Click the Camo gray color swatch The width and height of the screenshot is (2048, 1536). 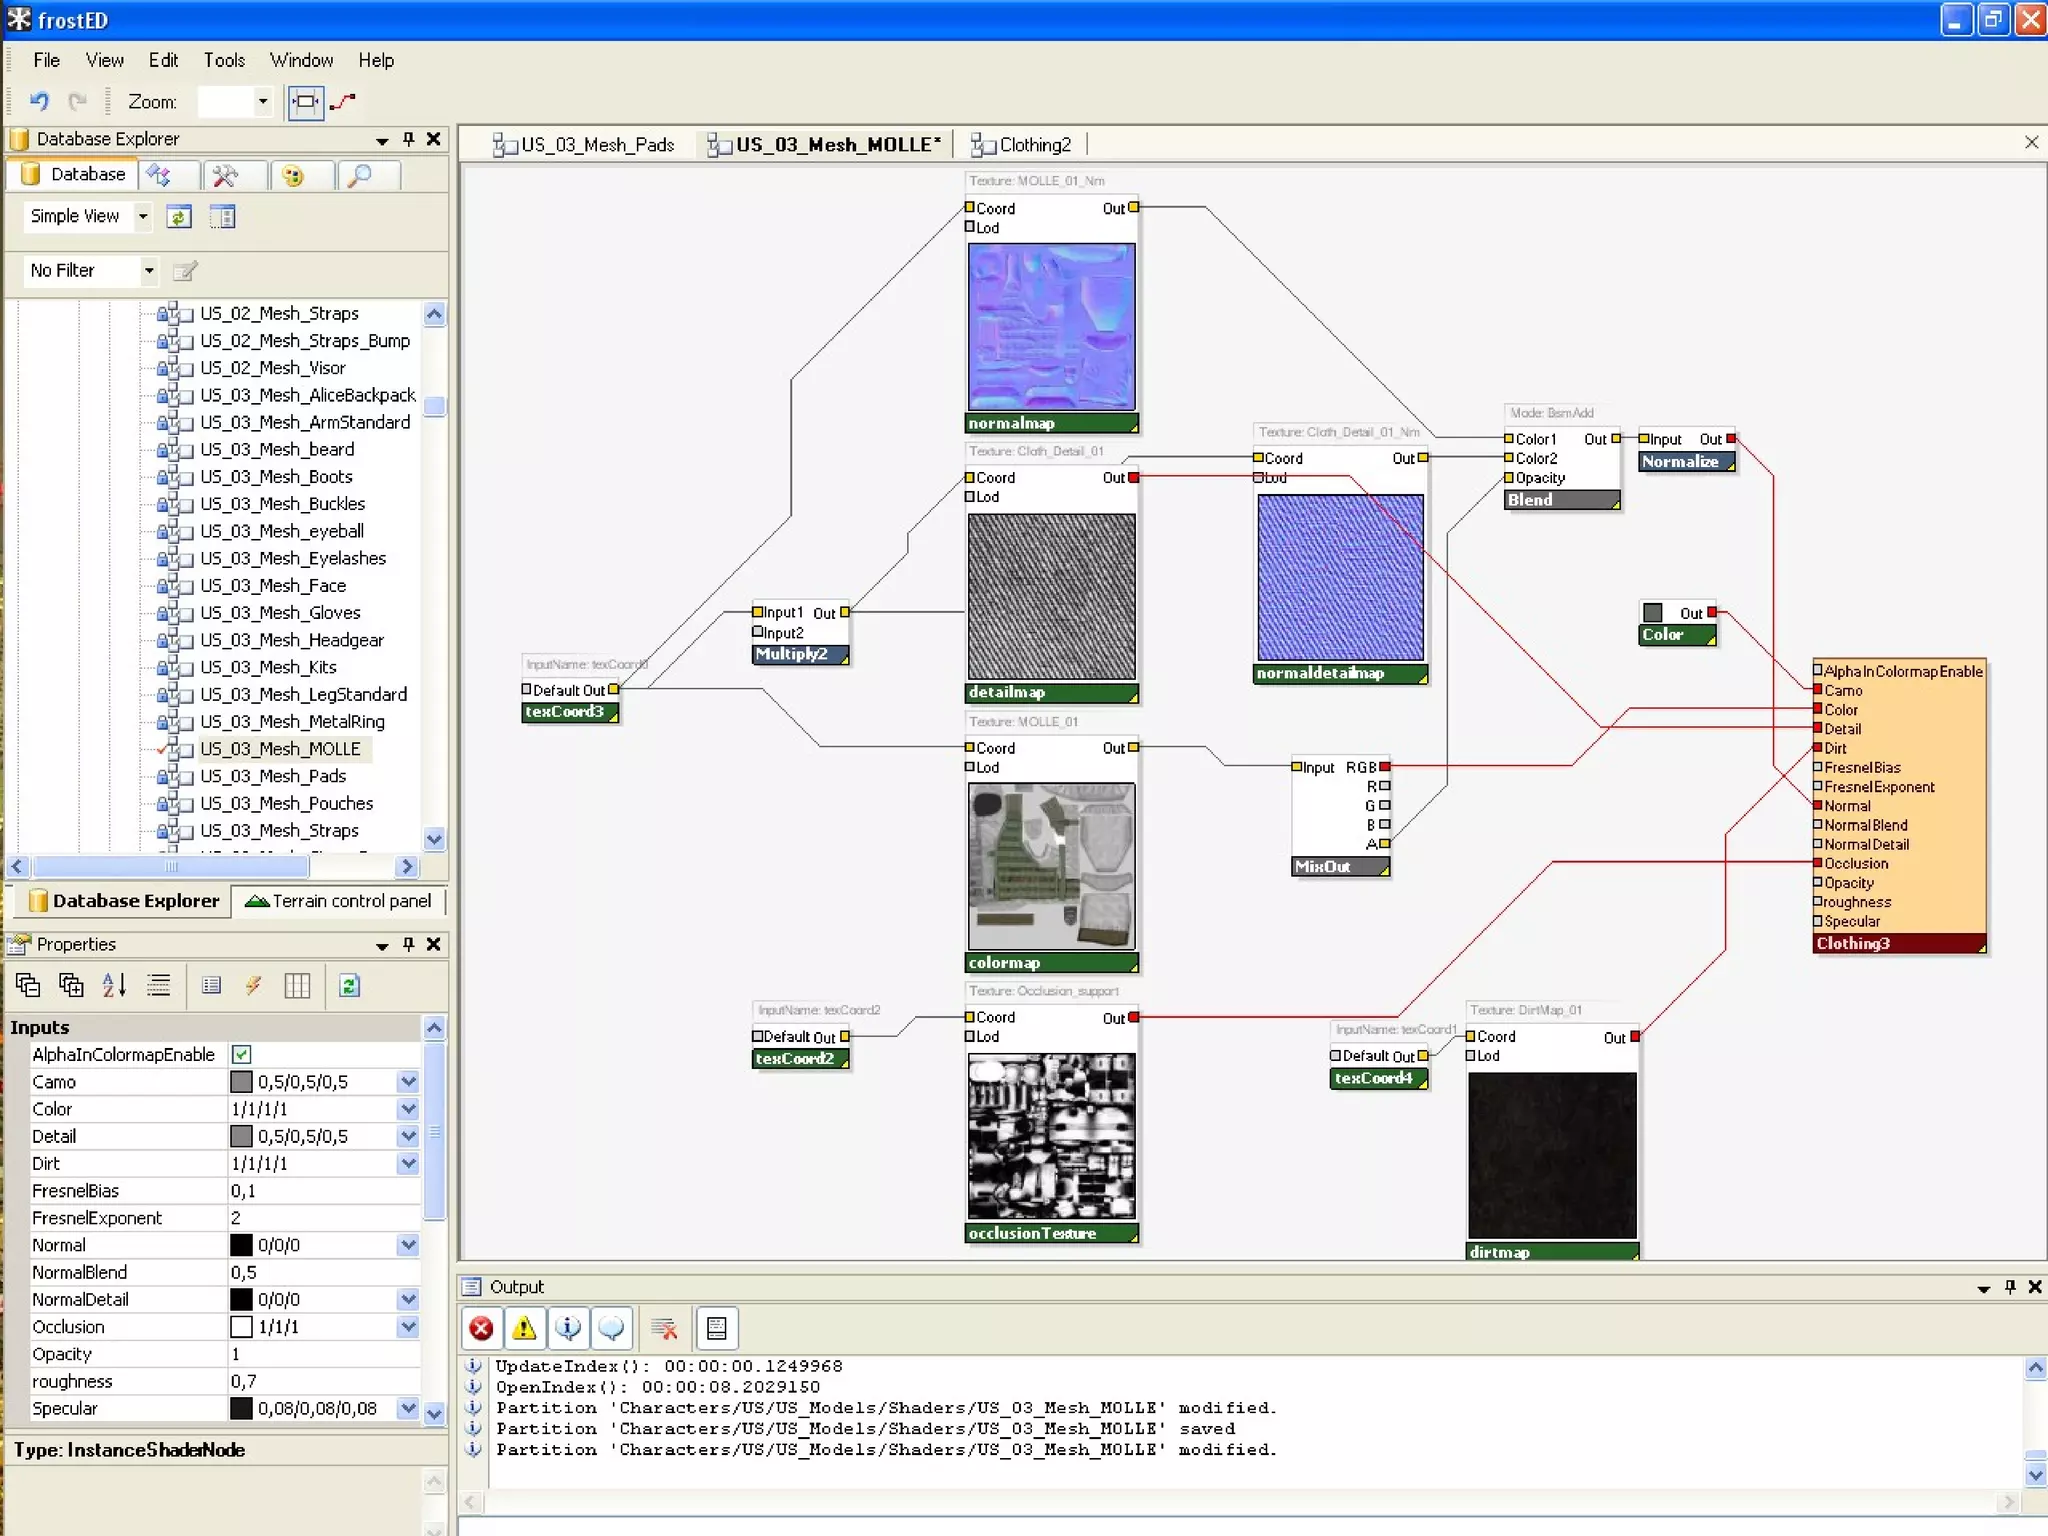pyautogui.click(x=241, y=1082)
